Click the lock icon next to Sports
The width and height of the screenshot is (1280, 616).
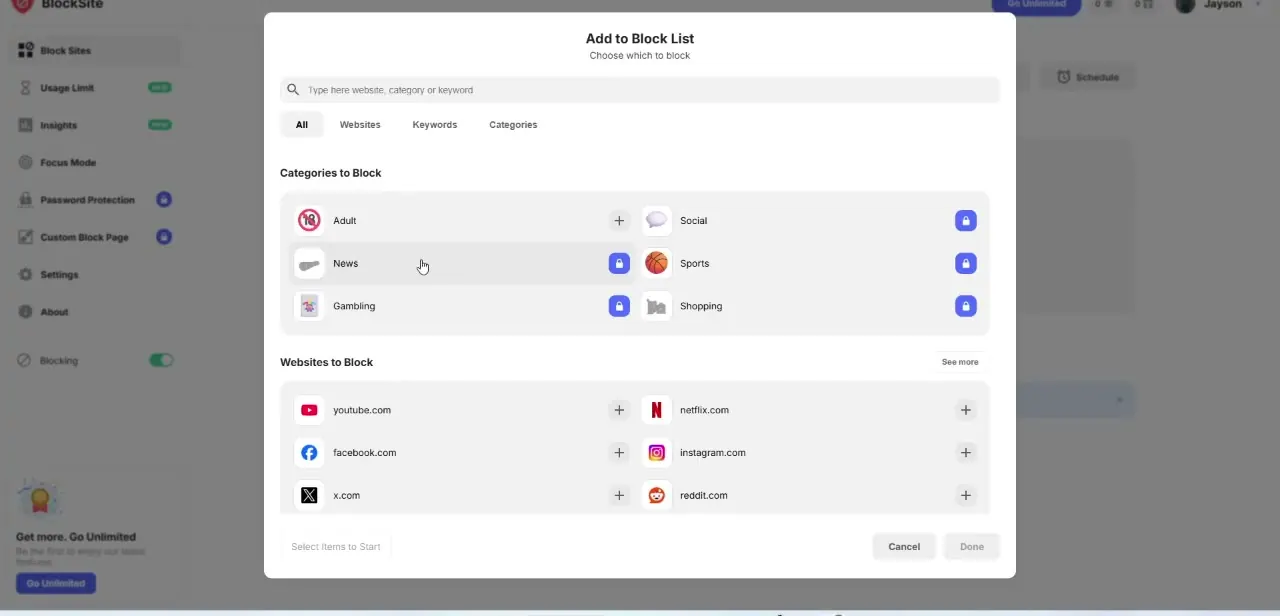click(965, 263)
